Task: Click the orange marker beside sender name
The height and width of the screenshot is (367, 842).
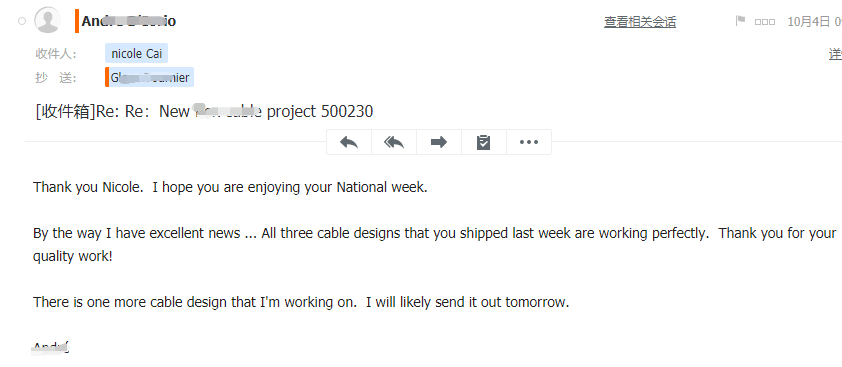Action: point(77,21)
